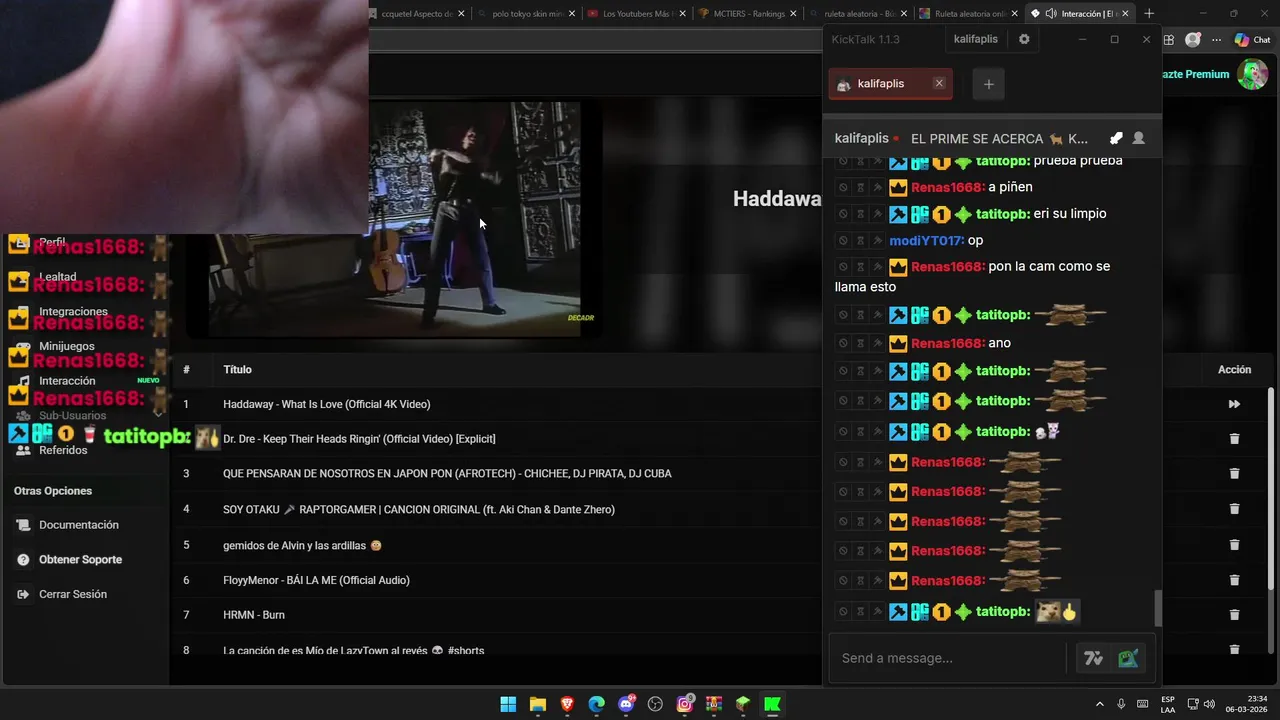Delete QUE PENSARAN DE NOSOTROS song
The image size is (1280, 720).
[x=1234, y=474]
